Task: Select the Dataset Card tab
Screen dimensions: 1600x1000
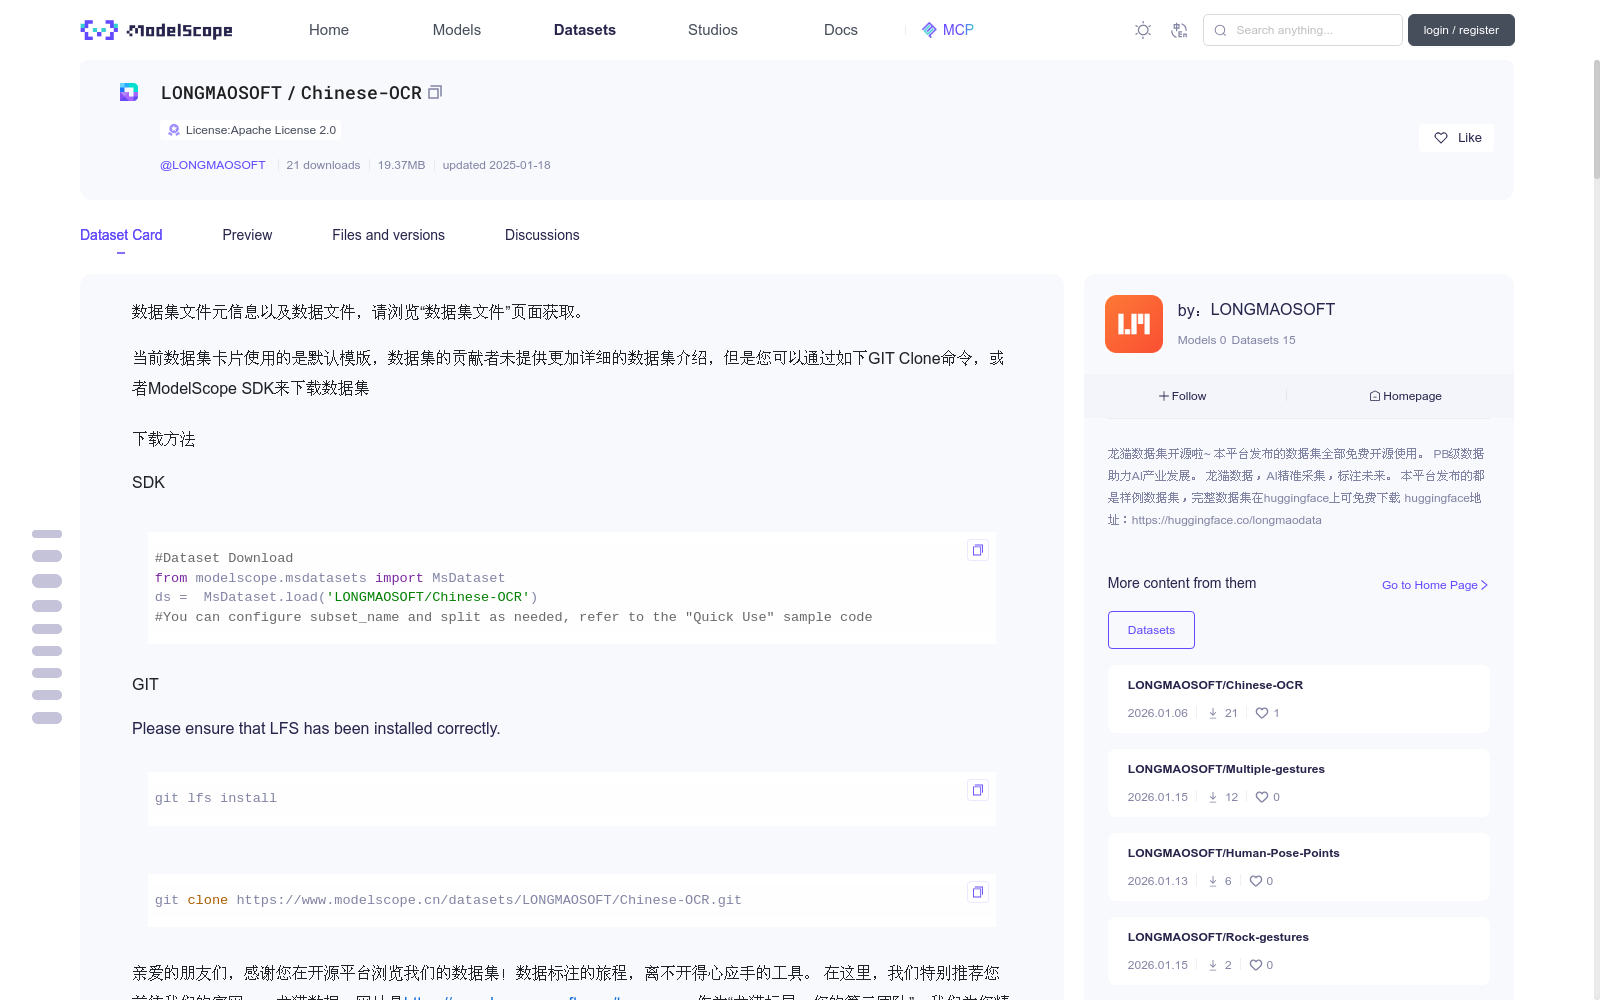Action: click(121, 235)
